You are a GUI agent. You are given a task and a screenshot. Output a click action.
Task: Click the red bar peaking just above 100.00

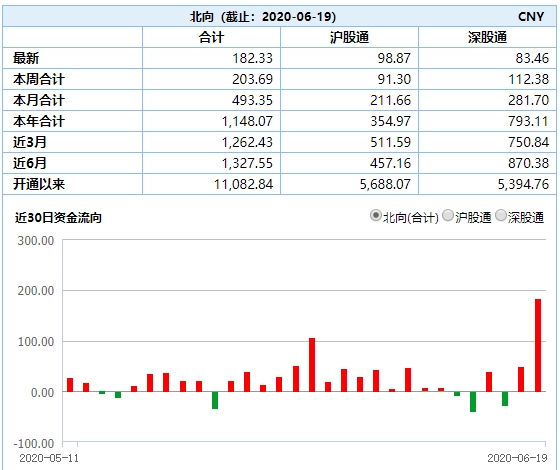click(312, 365)
